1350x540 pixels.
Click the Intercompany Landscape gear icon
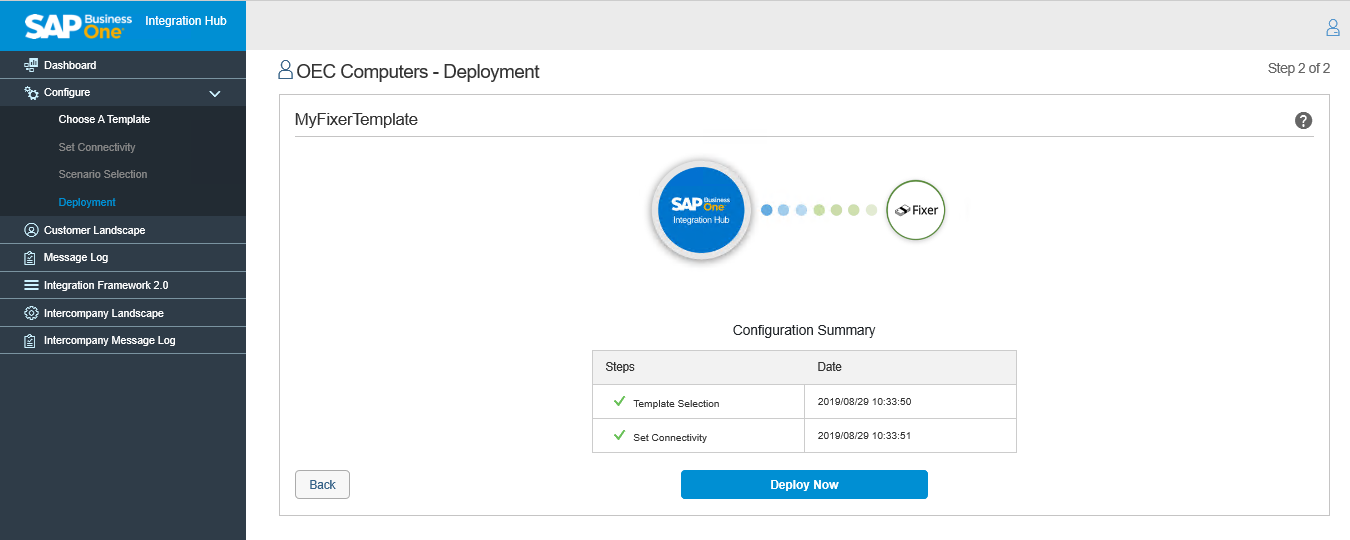(31, 313)
